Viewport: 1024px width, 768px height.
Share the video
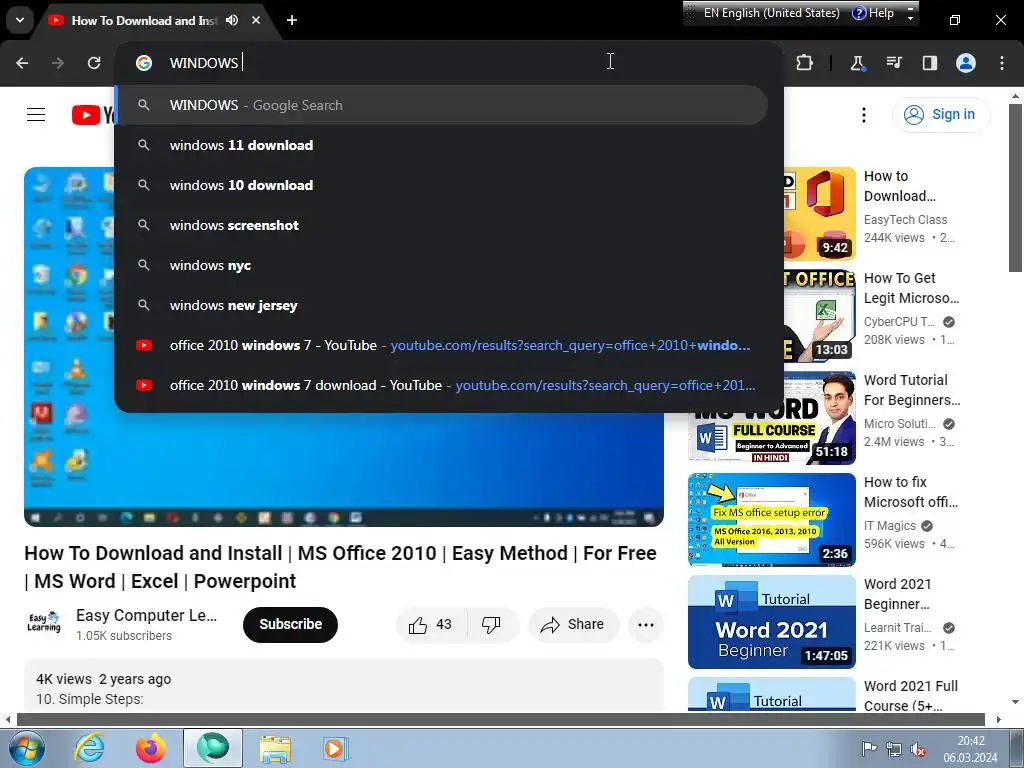click(573, 624)
